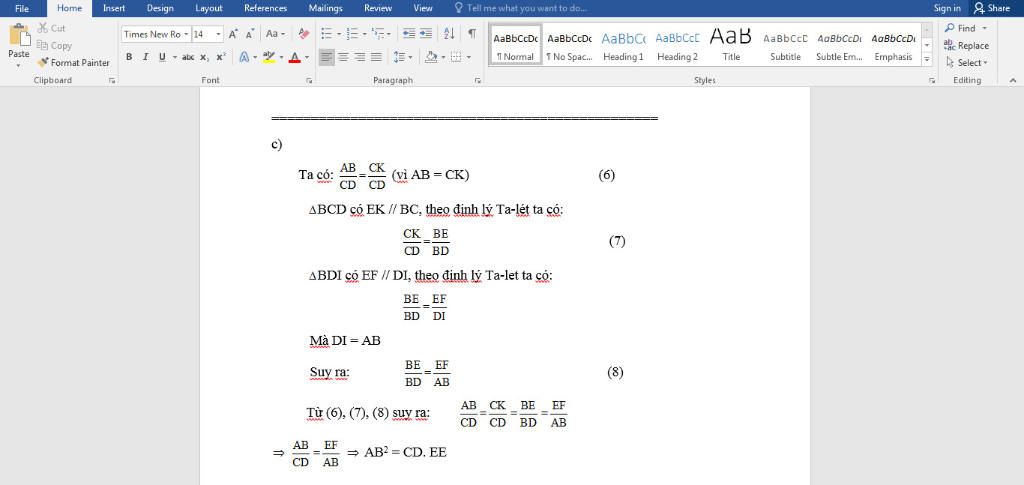The height and width of the screenshot is (485, 1024).
Task: Switch to the Design tab
Action: tap(160, 8)
